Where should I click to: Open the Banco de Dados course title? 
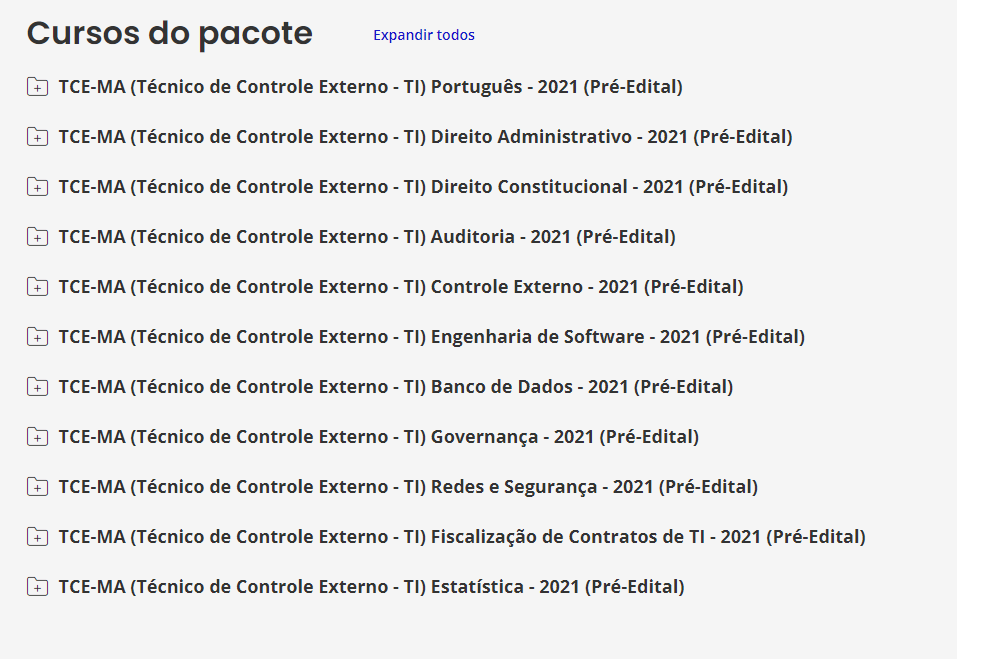click(x=396, y=387)
